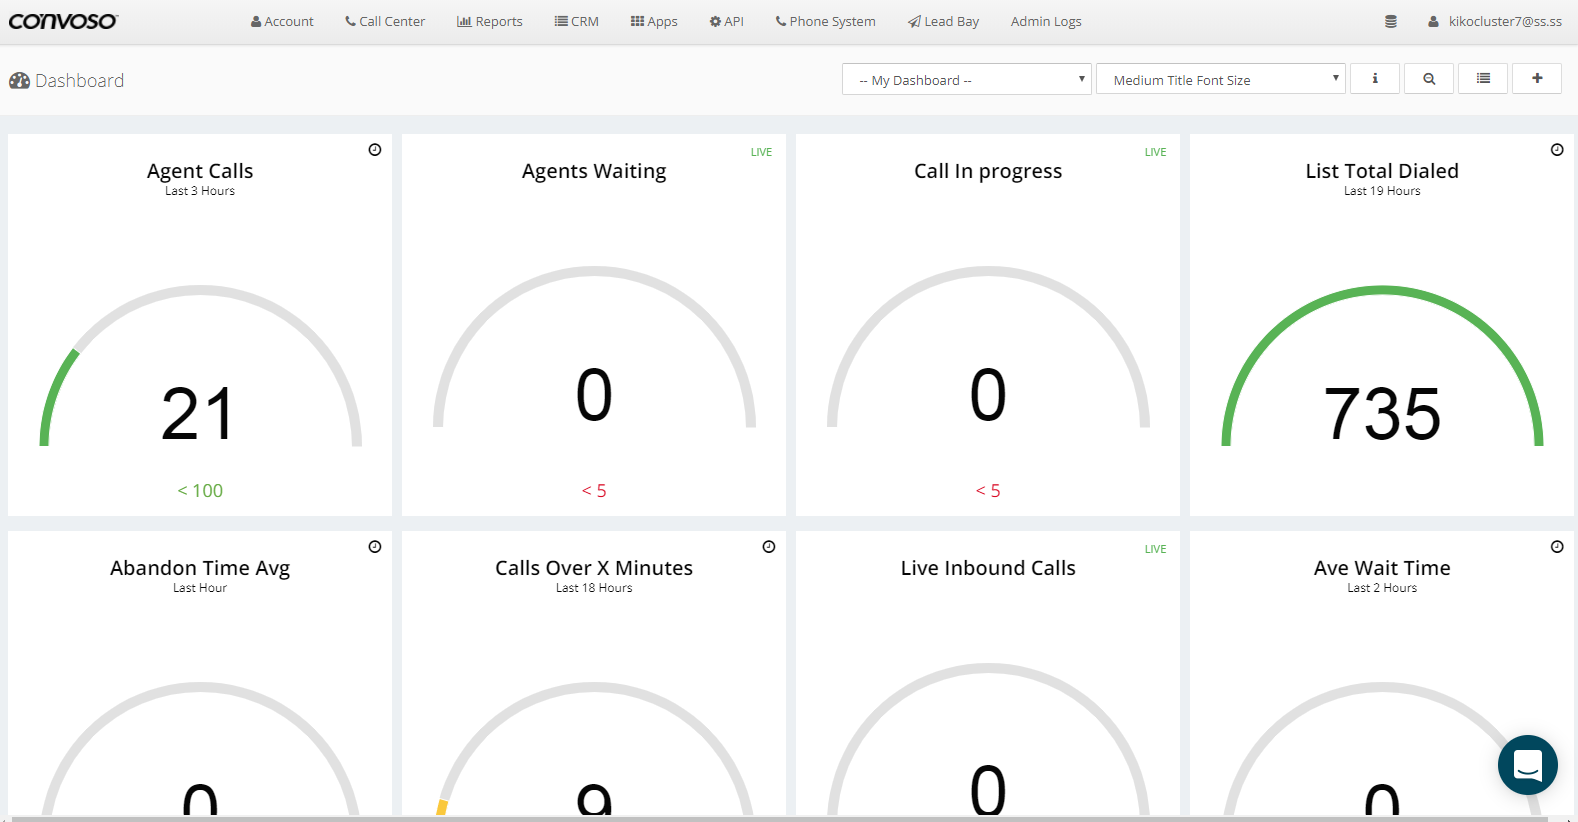This screenshot has width=1578, height=822.
Task: Click the value 735 in List Total Dialed
Action: [1382, 414]
